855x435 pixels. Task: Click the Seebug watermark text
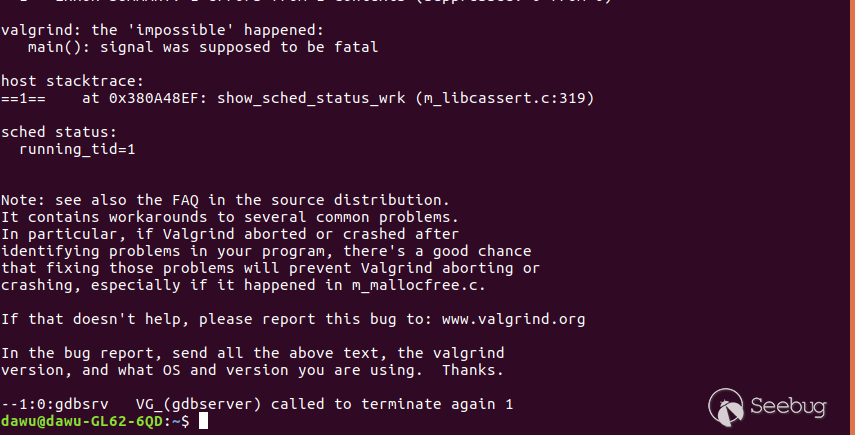(x=792, y=408)
